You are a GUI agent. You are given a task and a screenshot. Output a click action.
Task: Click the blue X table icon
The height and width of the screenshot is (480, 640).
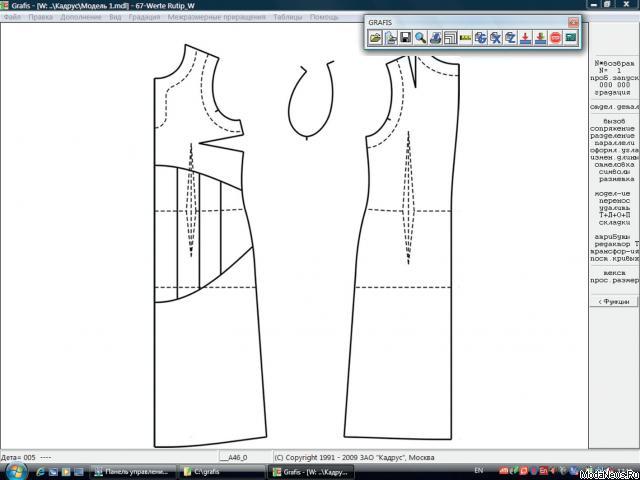point(496,38)
